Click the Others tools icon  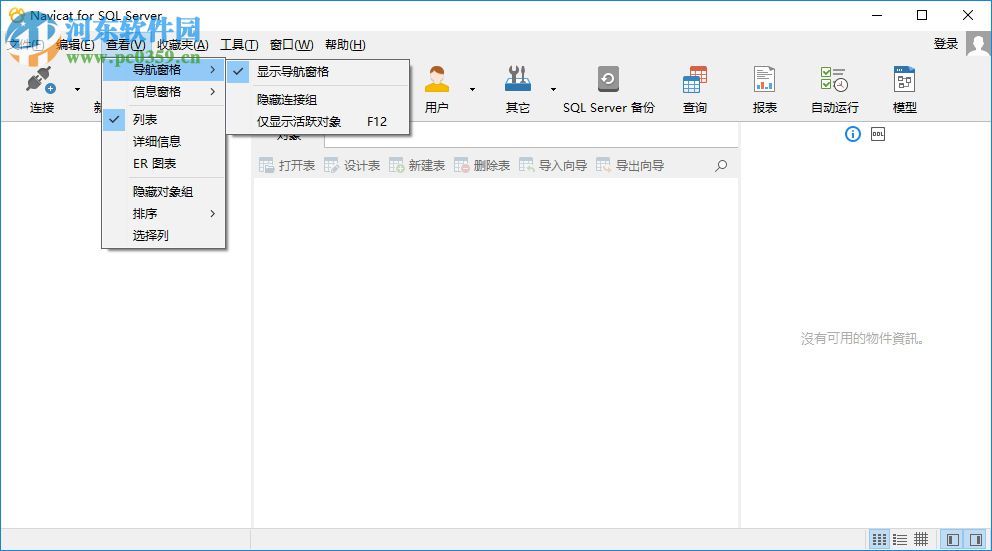click(518, 79)
